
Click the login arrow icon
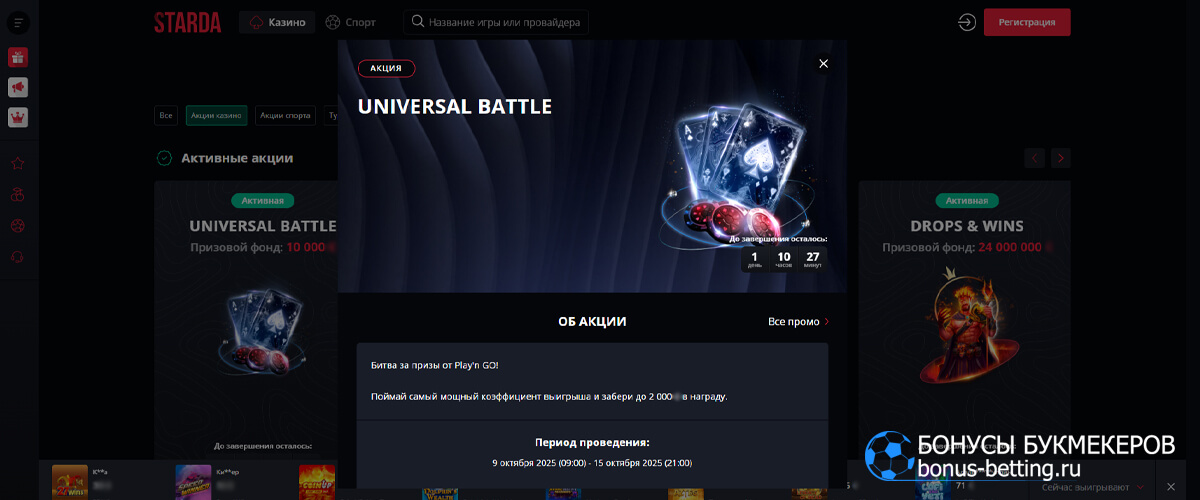coord(966,22)
